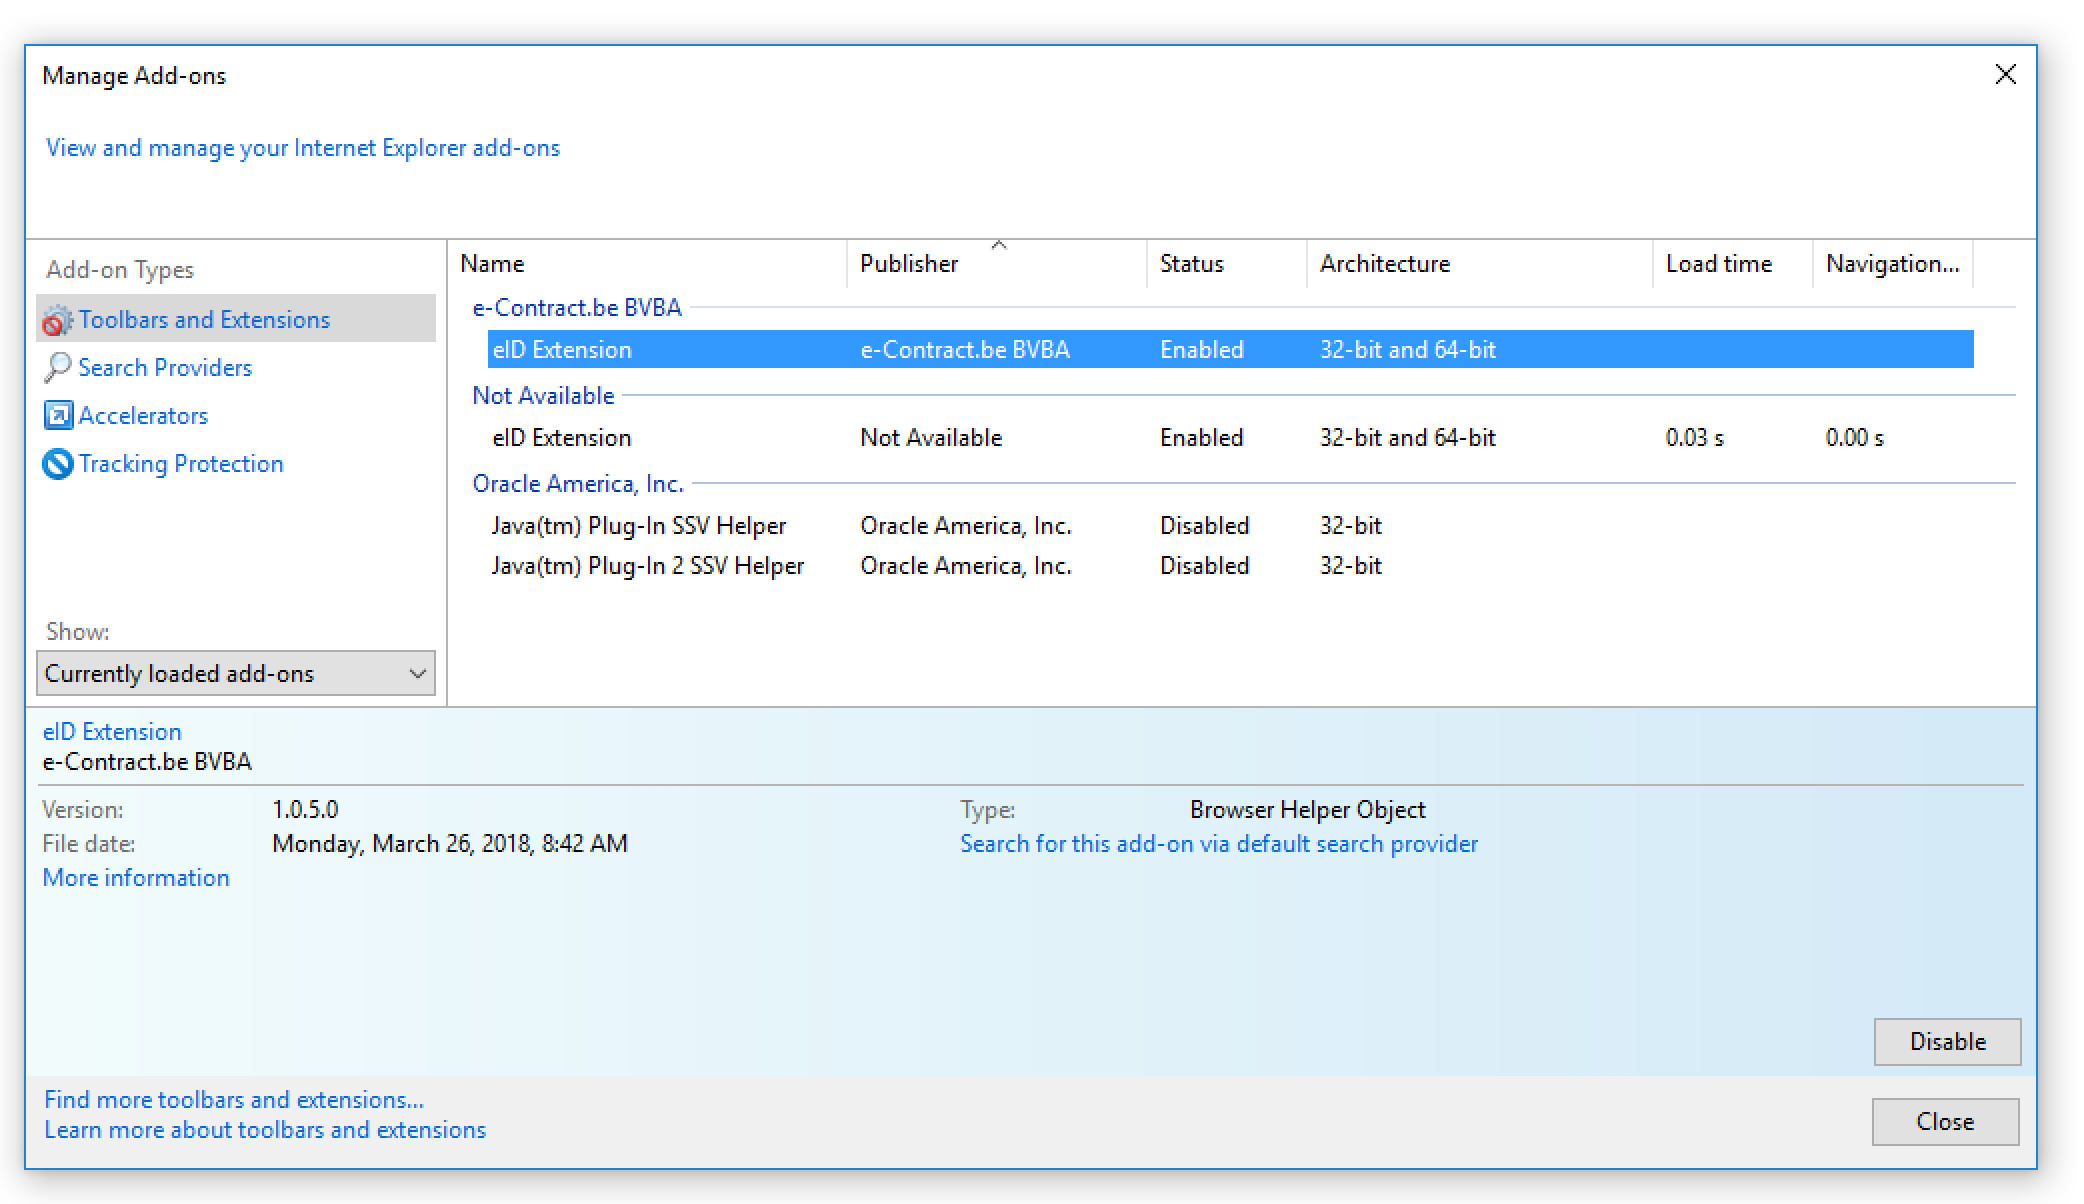Open Learn more about toolbars and extensions
Image resolution: width=2084 pixels, height=1204 pixels.
pos(265,1129)
